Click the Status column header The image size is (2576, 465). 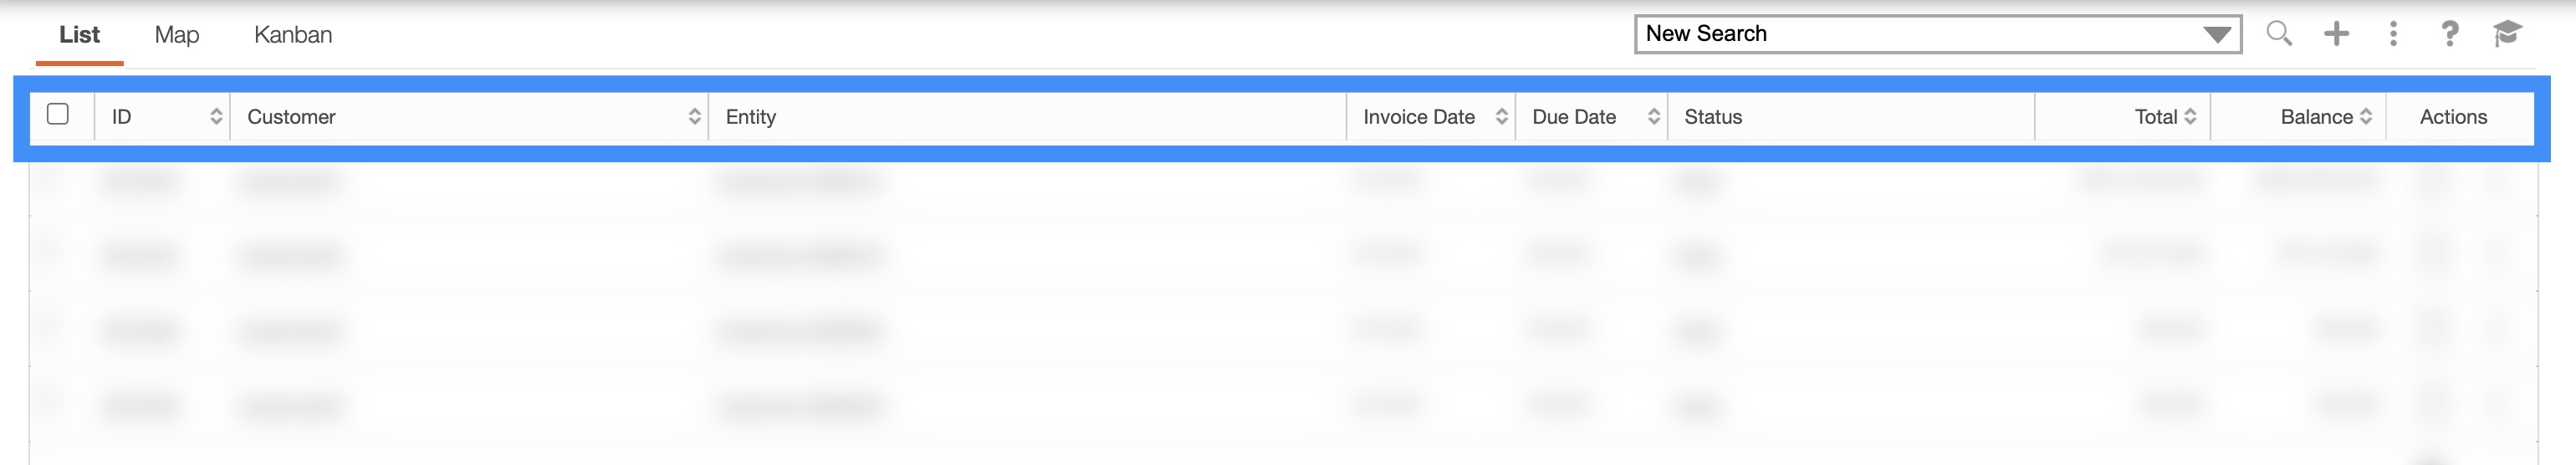(x=1713, y=117)
